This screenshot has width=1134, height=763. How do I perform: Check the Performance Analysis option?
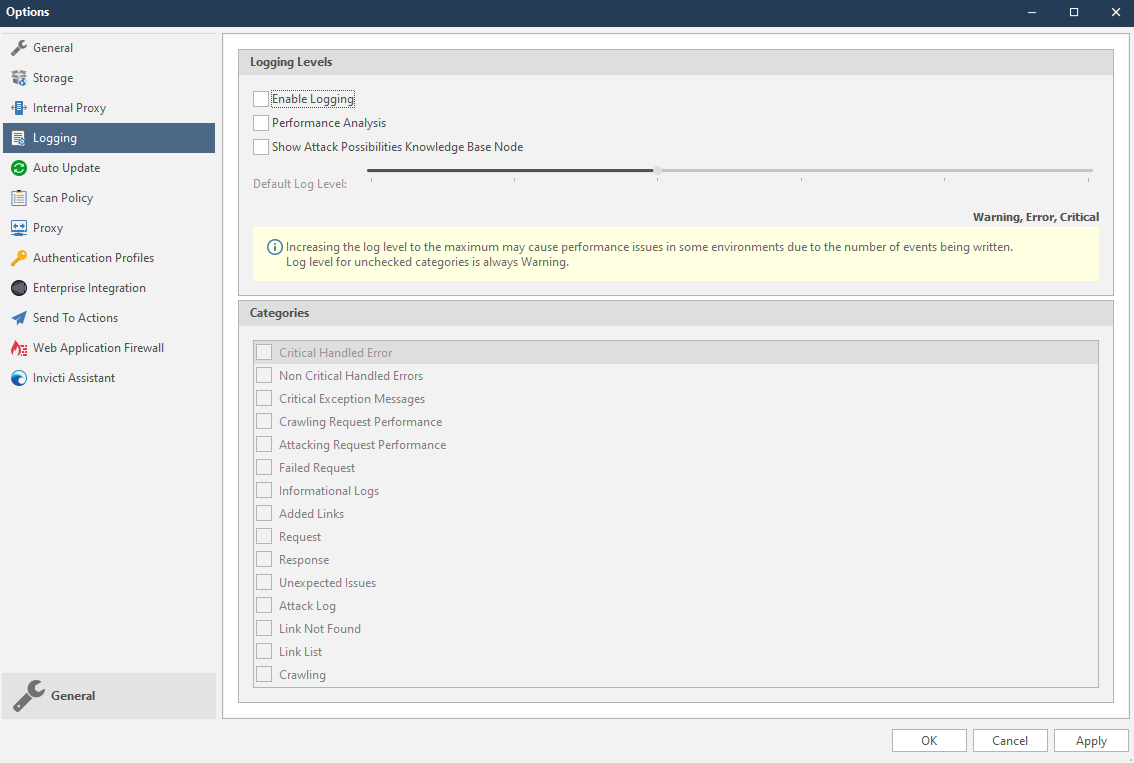(261, 122)
